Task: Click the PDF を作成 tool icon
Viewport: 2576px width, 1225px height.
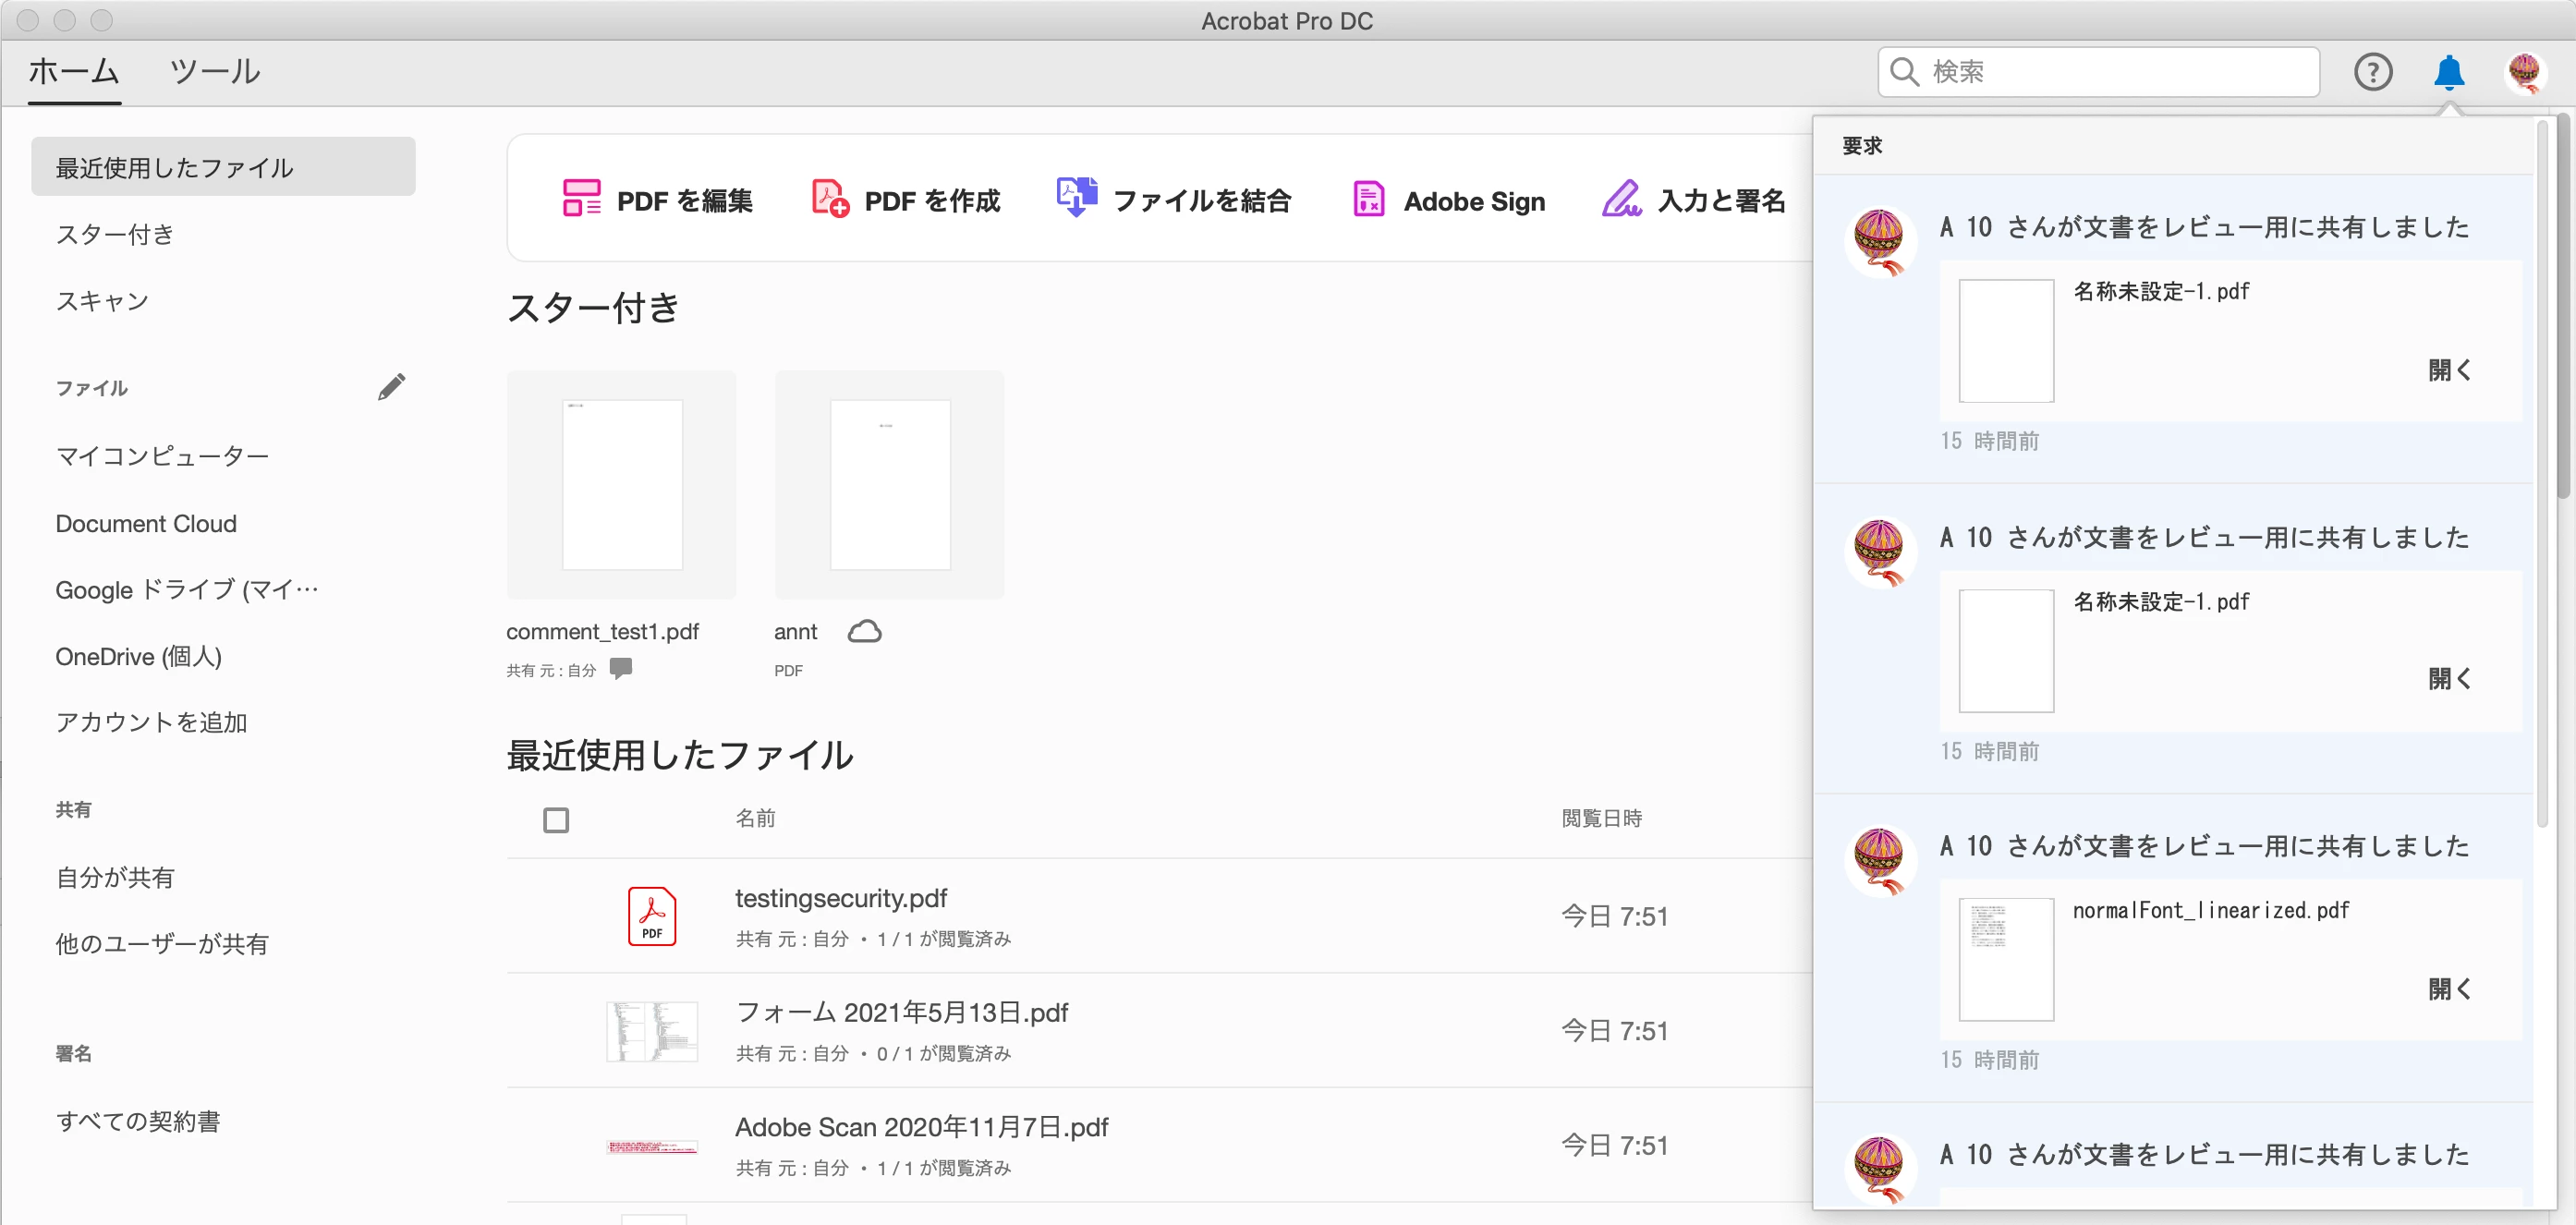Action: [x=829, y=199]
